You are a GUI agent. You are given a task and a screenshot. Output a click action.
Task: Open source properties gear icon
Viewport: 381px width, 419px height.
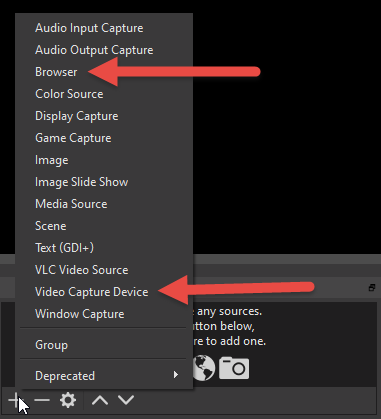point(68,400)
